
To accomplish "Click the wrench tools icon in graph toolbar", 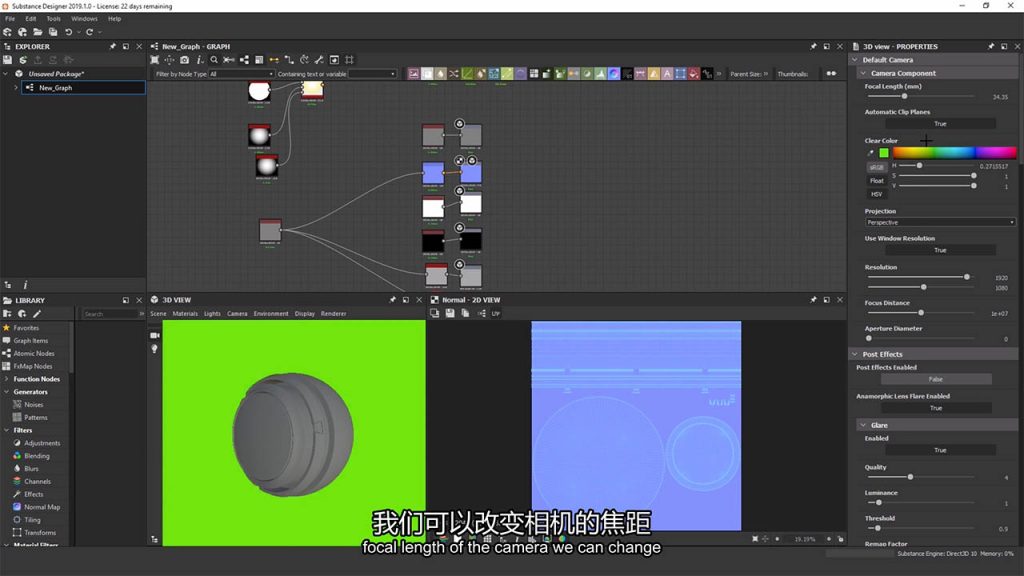I will click(x=319, y=60).
